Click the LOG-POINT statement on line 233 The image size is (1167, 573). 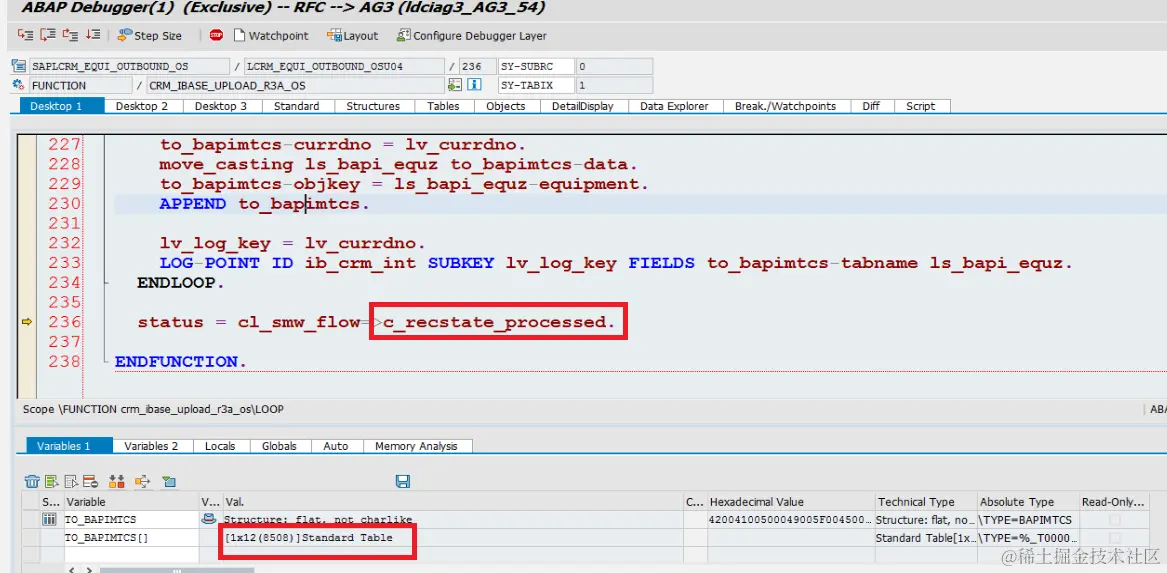click(x=616, y=263)
